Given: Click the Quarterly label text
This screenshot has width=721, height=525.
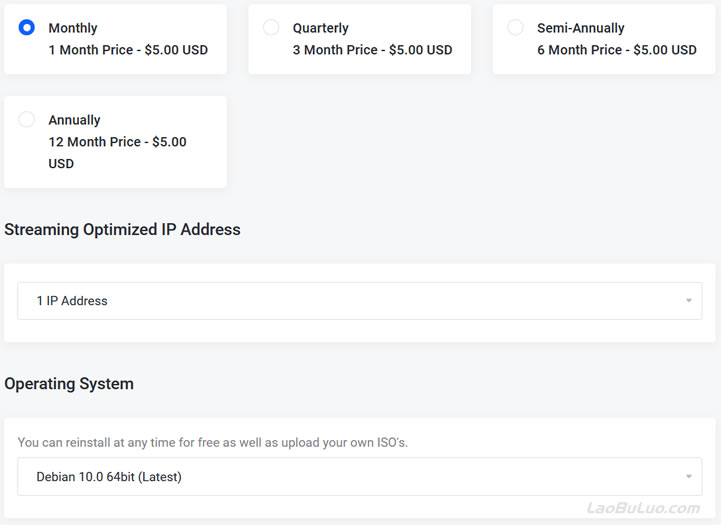Looking at the screenshot, I should pos(320,28).
